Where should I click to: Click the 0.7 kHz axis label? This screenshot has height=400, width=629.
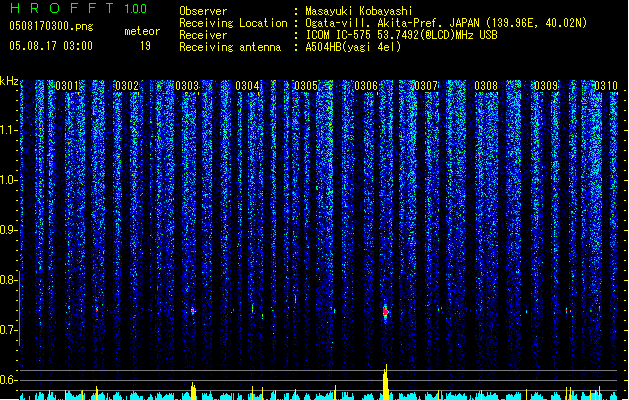[9, 330]
